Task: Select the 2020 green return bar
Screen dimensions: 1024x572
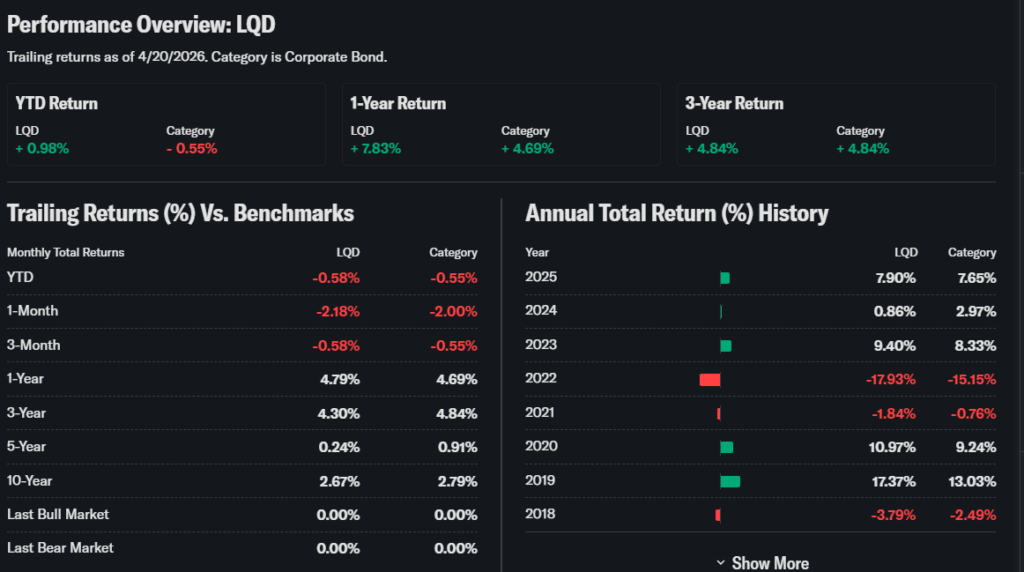Action: pyautogui.click(x=727, y=447)
